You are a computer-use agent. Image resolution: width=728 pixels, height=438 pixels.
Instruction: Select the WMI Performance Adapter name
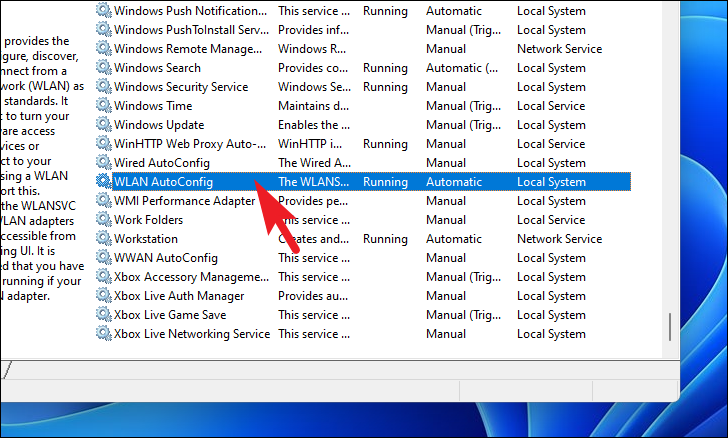(x=184, y=201)
